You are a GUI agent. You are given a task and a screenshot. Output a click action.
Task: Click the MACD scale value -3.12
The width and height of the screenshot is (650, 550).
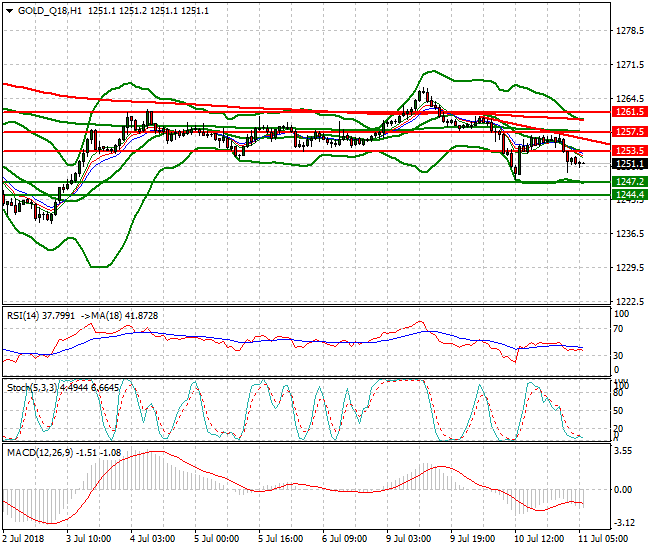click(x=624, y=523)
